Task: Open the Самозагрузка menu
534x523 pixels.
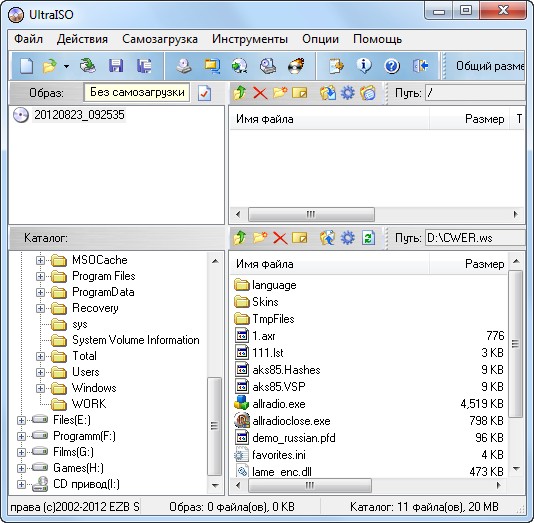Action: click(160, 39)
